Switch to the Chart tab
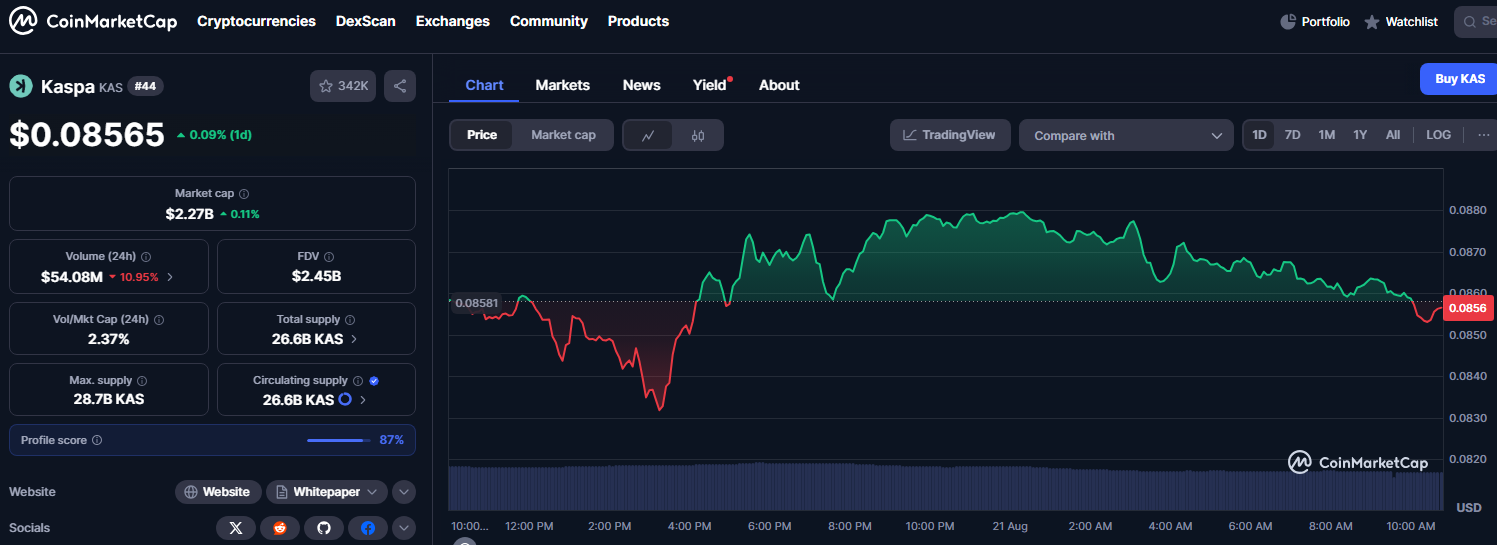The height and width of the screenshot is (545, 1497). coord(484,85)
